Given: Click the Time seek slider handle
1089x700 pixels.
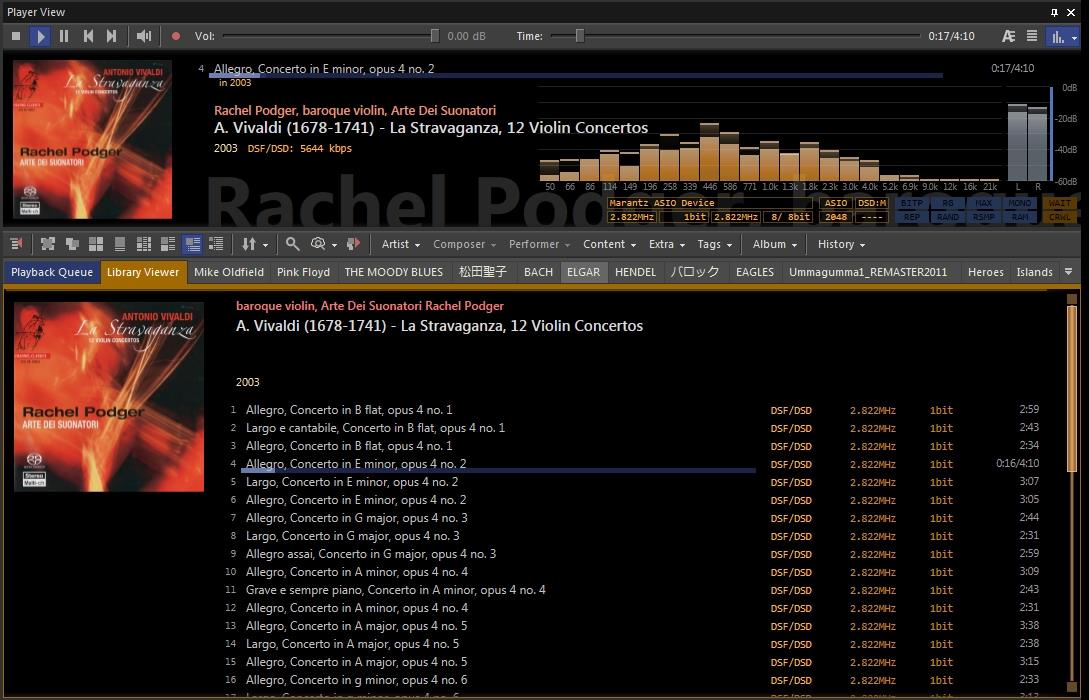Looking at the screenshot, I should (x=579, y=36).
